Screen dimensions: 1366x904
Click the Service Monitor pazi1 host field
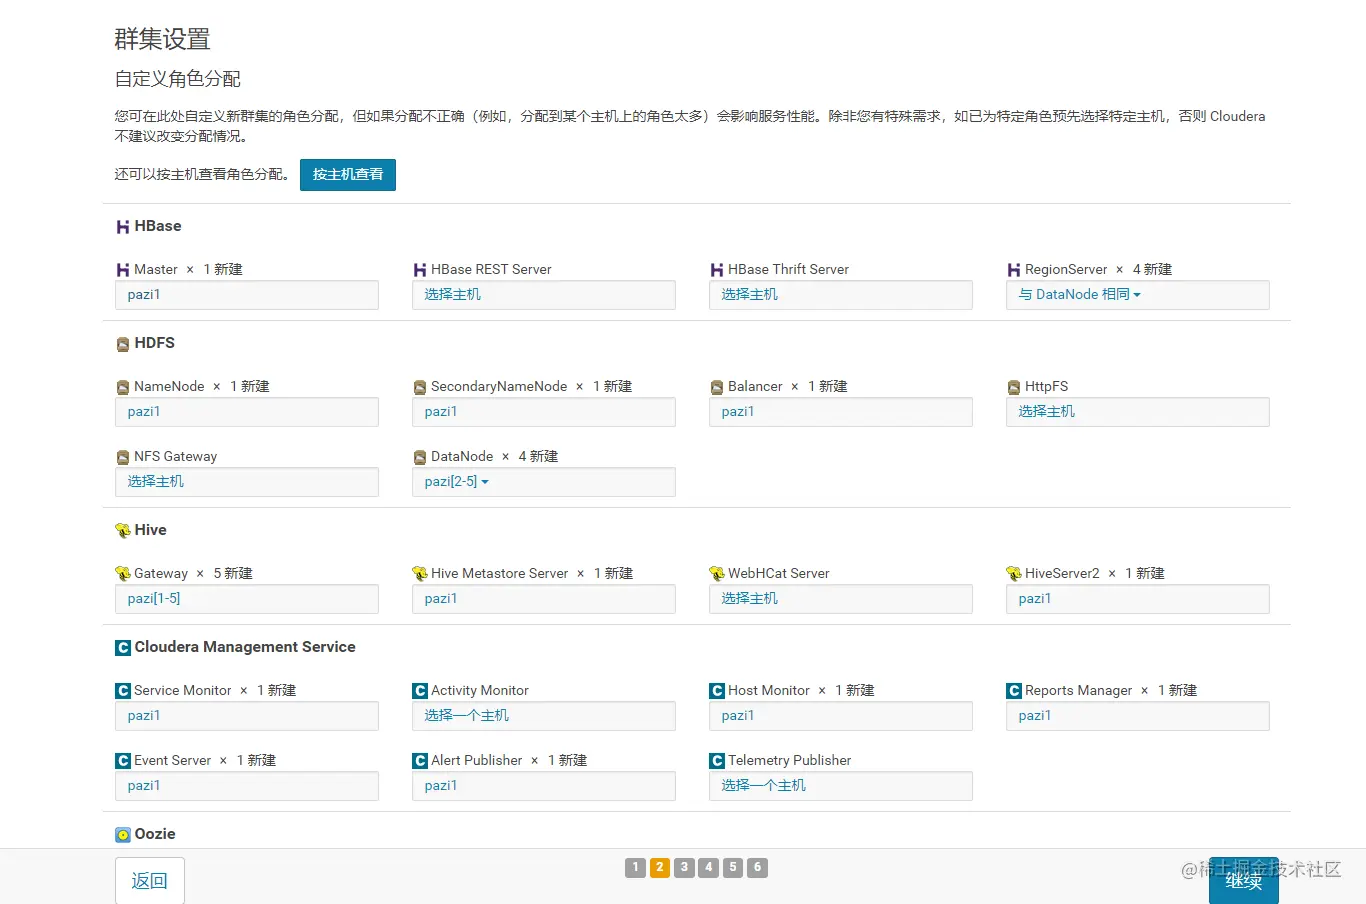coord(247,716)
